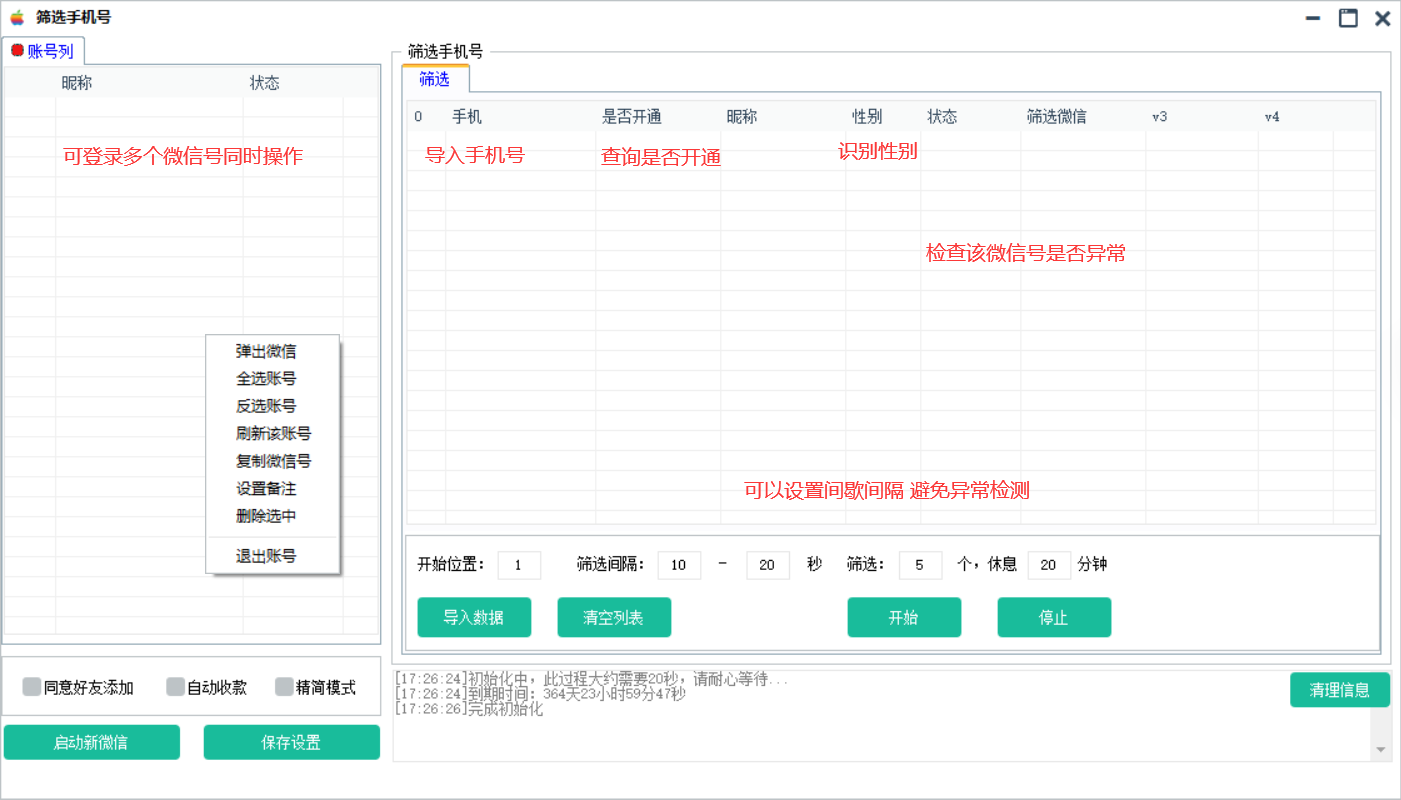Click the 开始 button
Viewport: 1401px width, 800px height.
pos(904,617)
